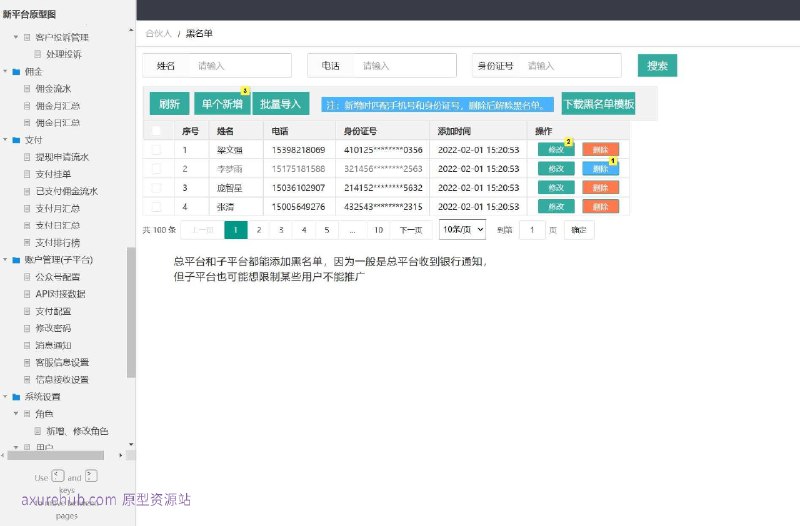Click the 电话 search input field

click(405, 66)
